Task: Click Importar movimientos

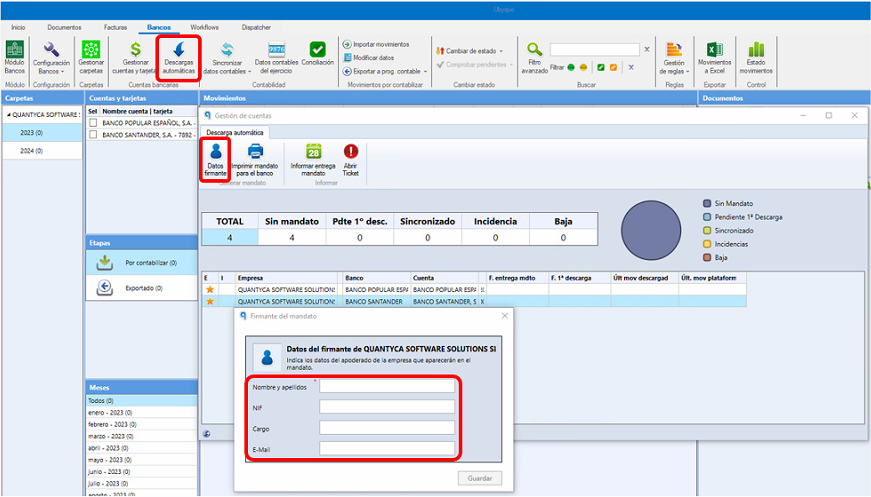Action: tap(376, 44)
